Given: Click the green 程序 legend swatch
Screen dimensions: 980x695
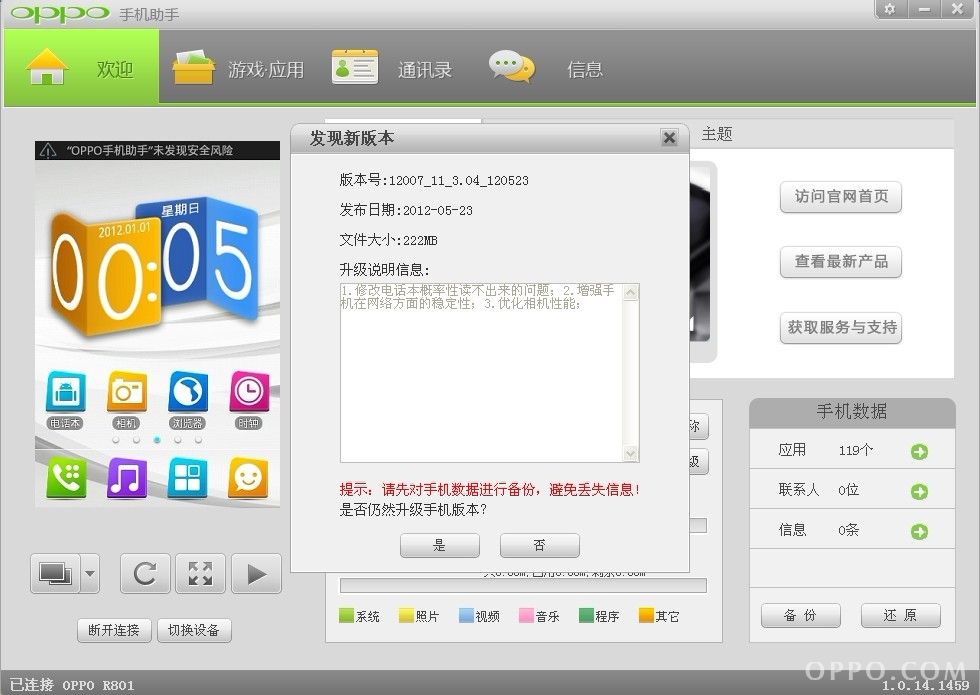Looking at the screenshot, I should point(586,616).
